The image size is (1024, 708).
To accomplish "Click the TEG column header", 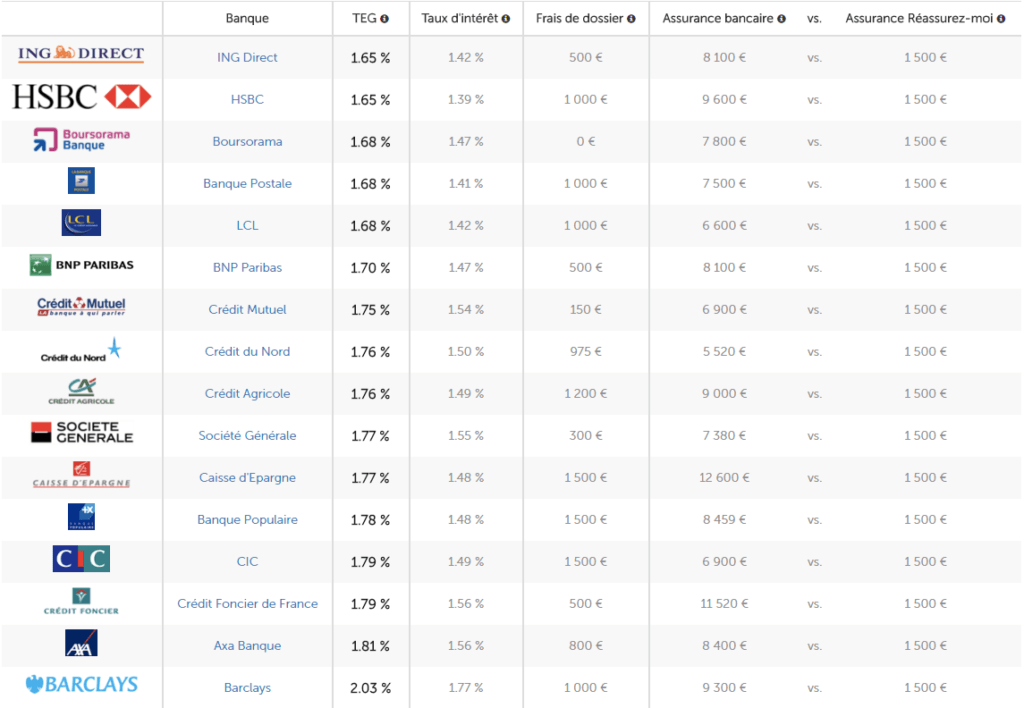I will click(364, 19).
